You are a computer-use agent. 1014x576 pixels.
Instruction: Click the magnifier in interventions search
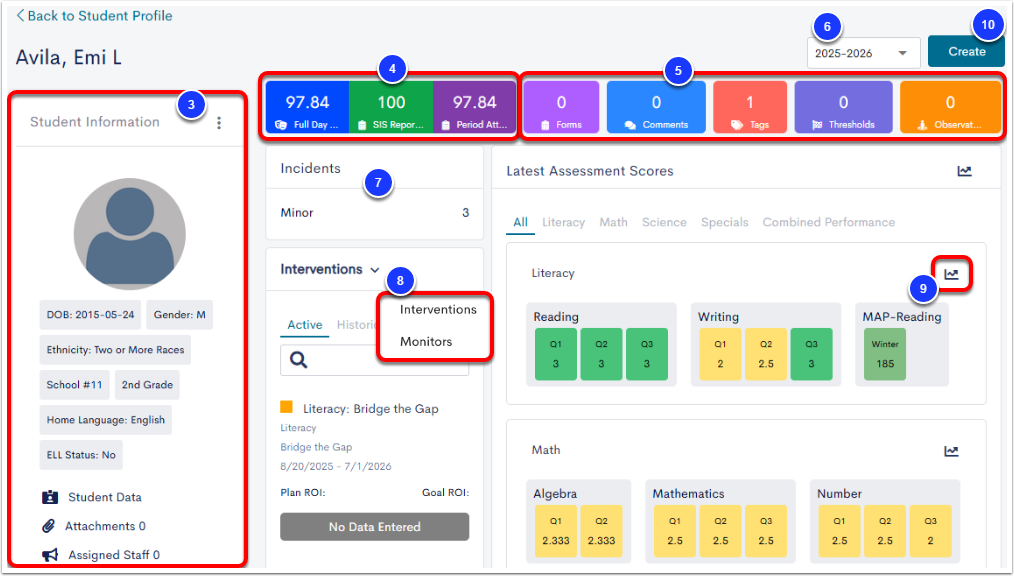298,360
